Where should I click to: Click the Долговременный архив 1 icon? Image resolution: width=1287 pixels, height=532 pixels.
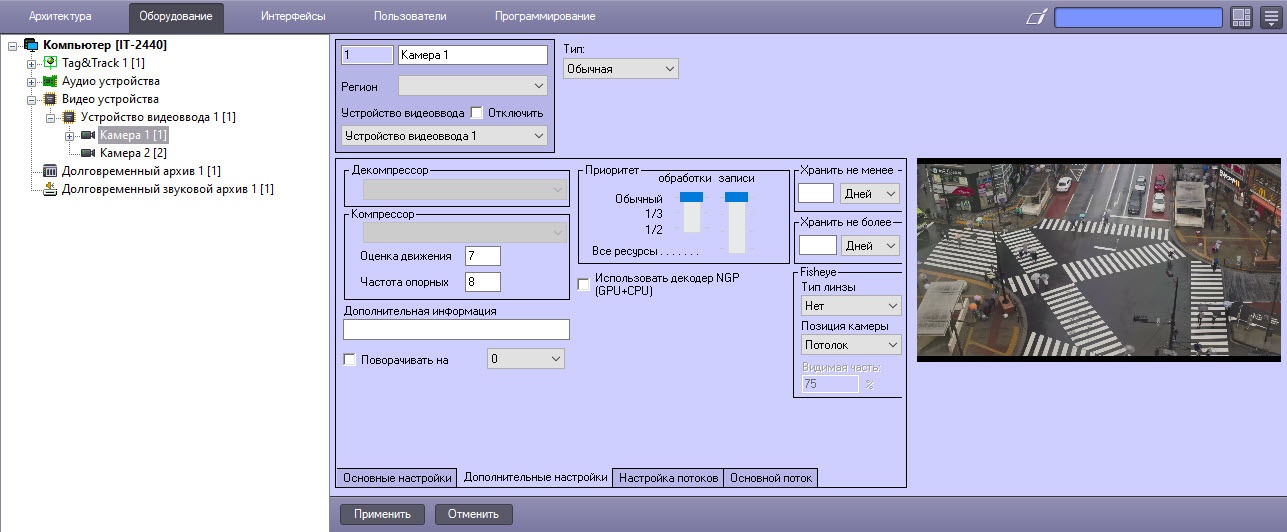point(51,171)
